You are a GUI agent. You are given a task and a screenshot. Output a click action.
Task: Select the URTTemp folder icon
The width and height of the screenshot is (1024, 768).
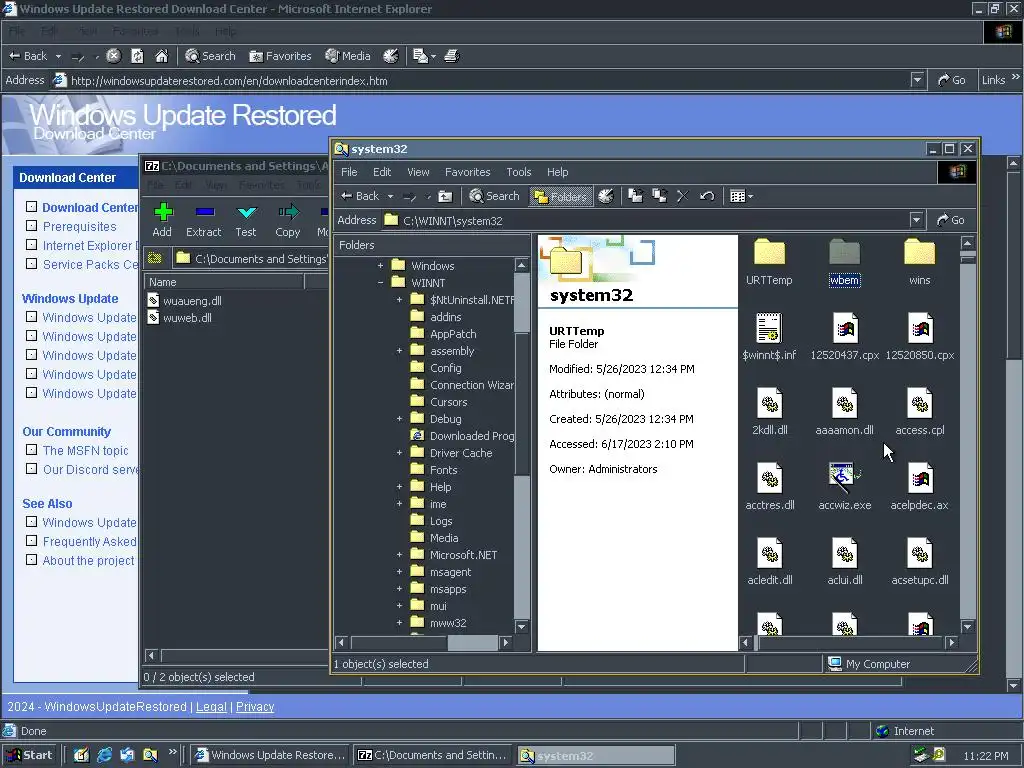(x=769, y=252)
